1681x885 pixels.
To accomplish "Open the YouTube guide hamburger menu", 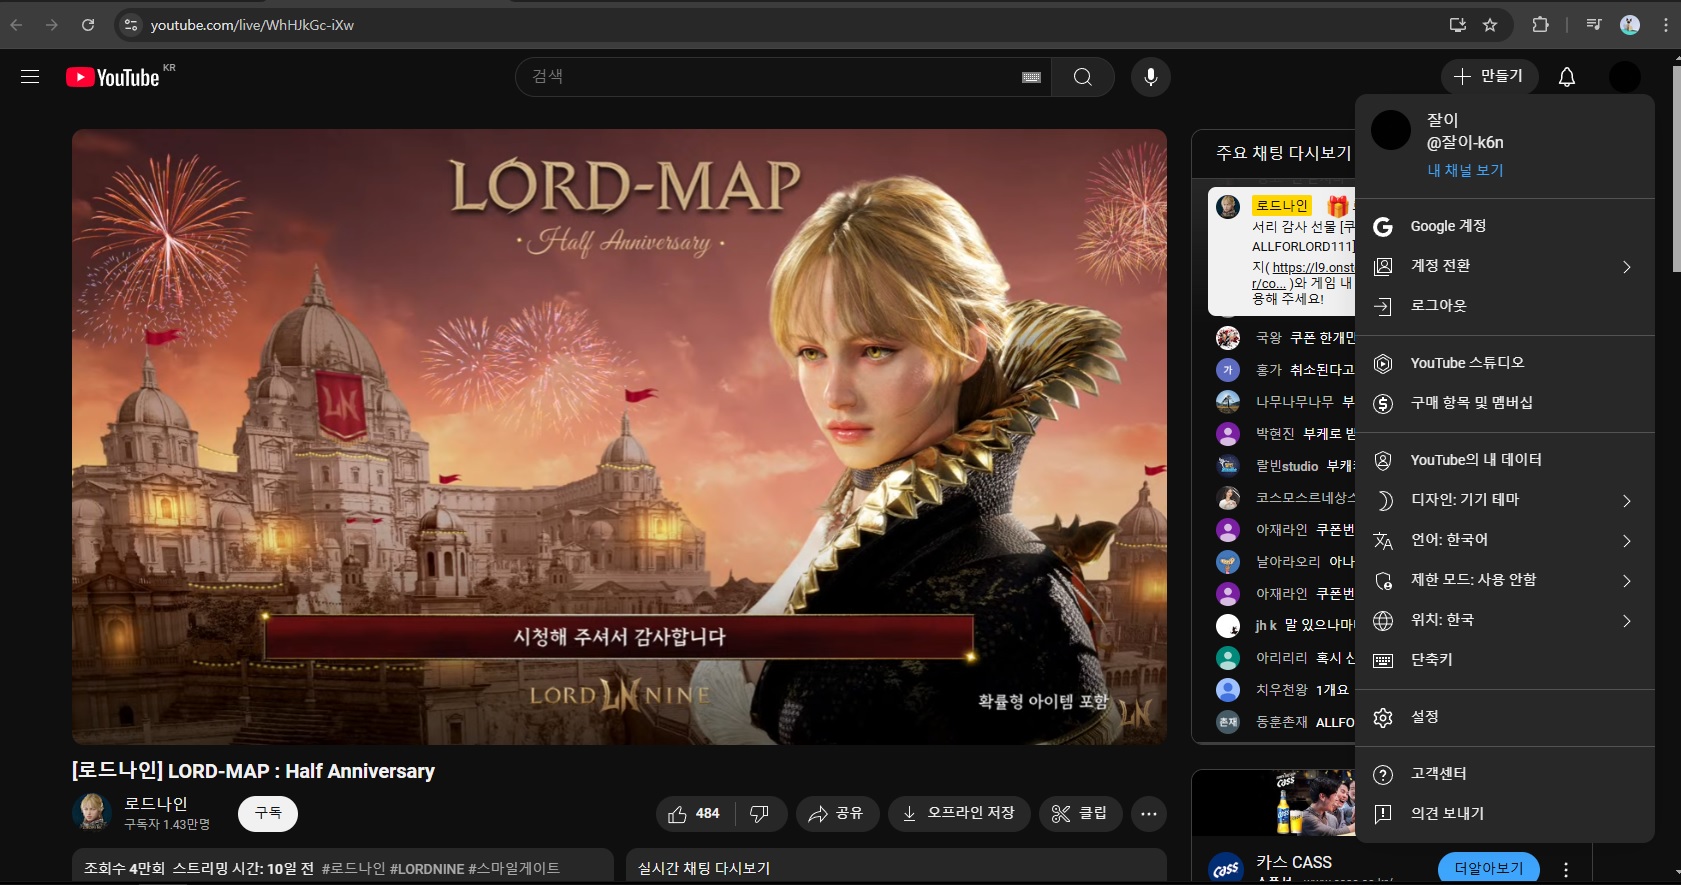I will 30,77.
